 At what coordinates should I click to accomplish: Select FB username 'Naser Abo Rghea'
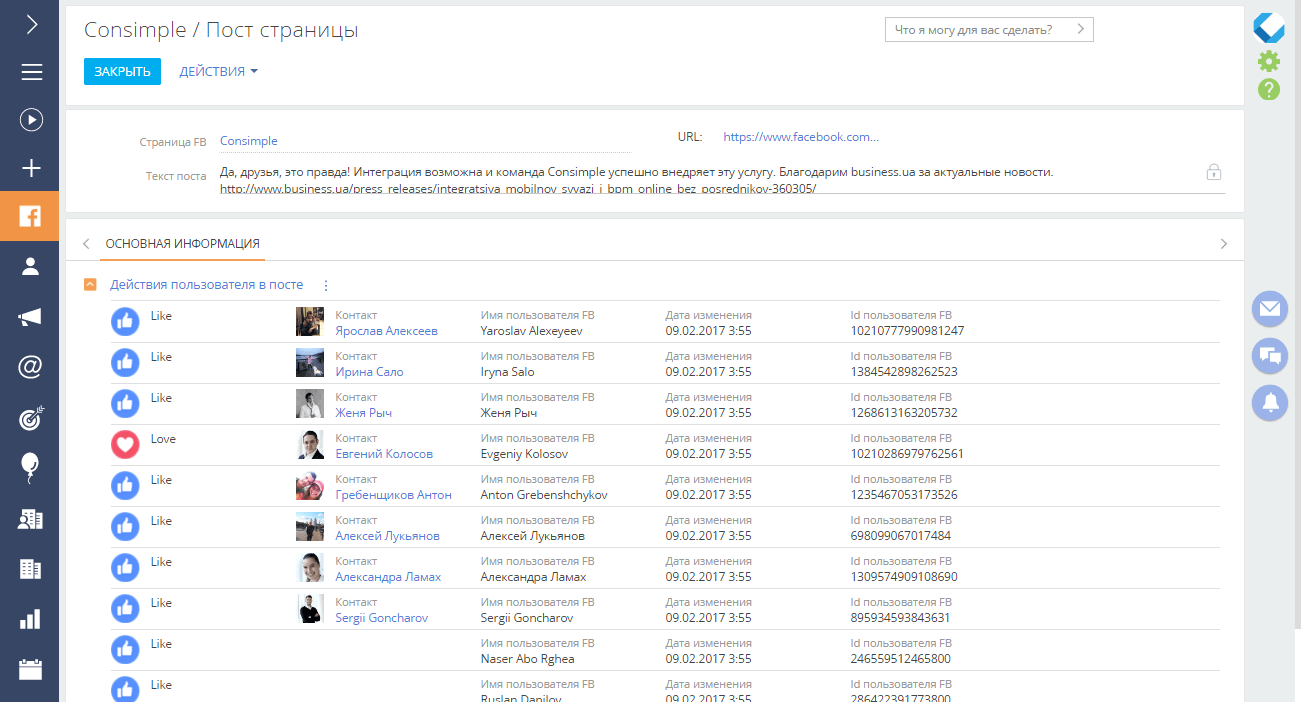click(x=528, y=659)
